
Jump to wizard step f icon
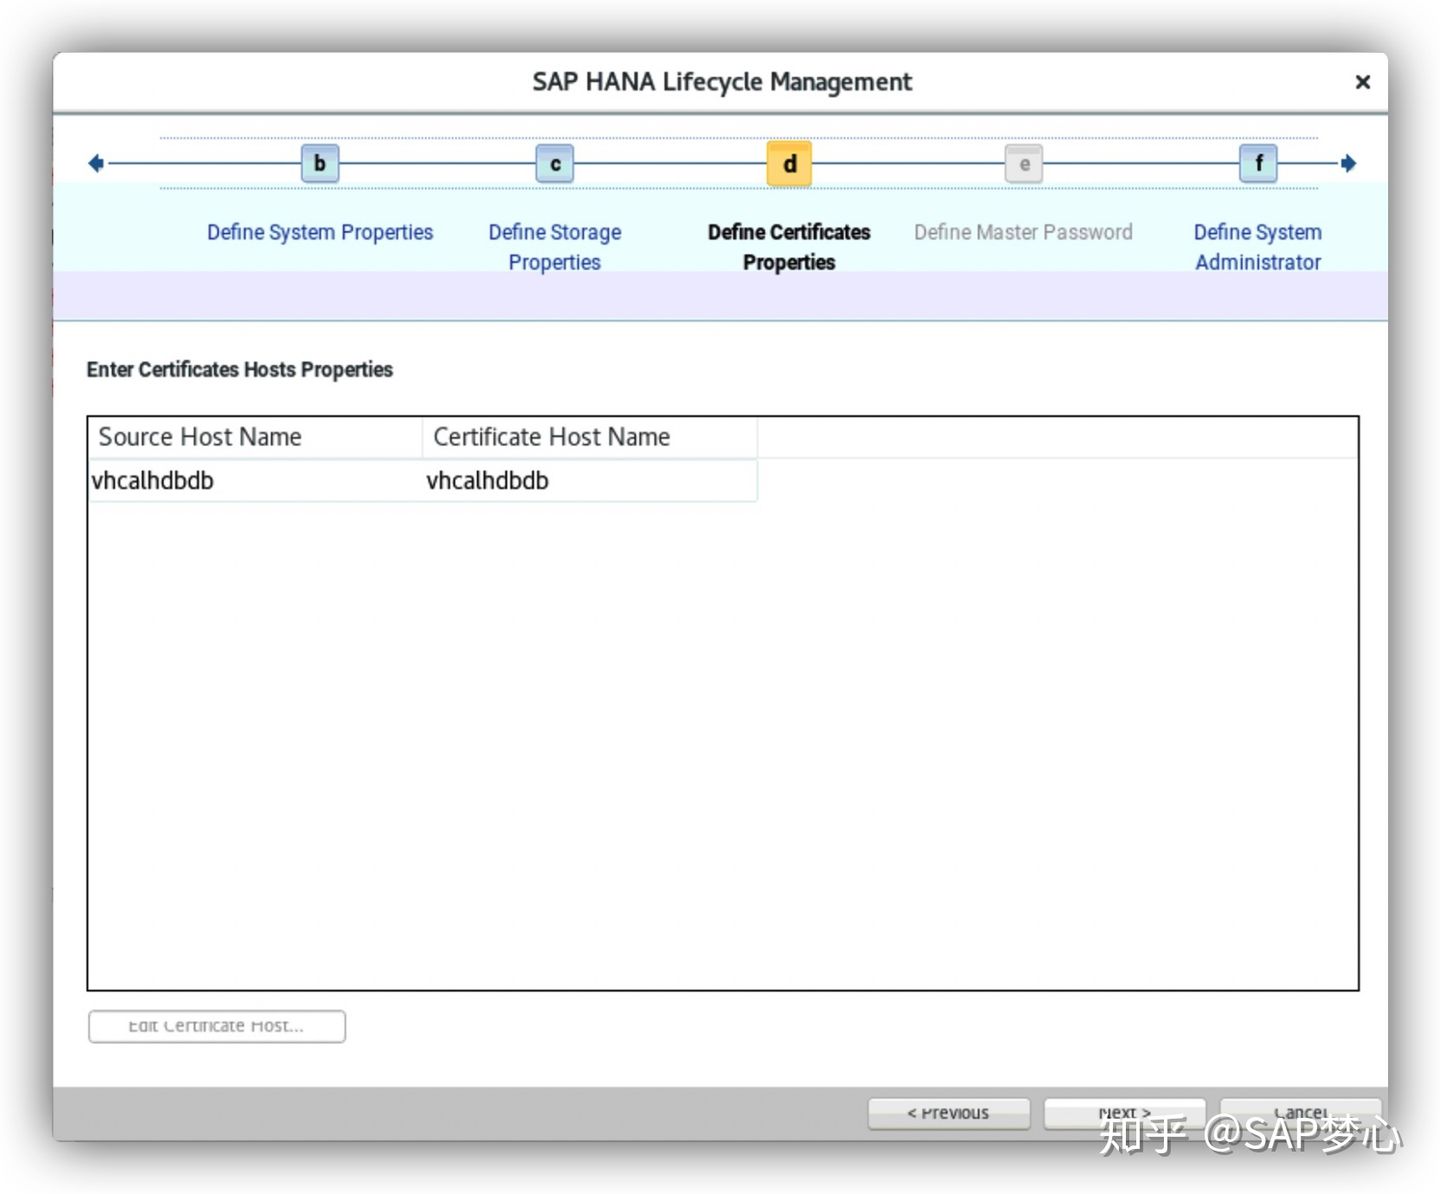(x=1259, y=163)
